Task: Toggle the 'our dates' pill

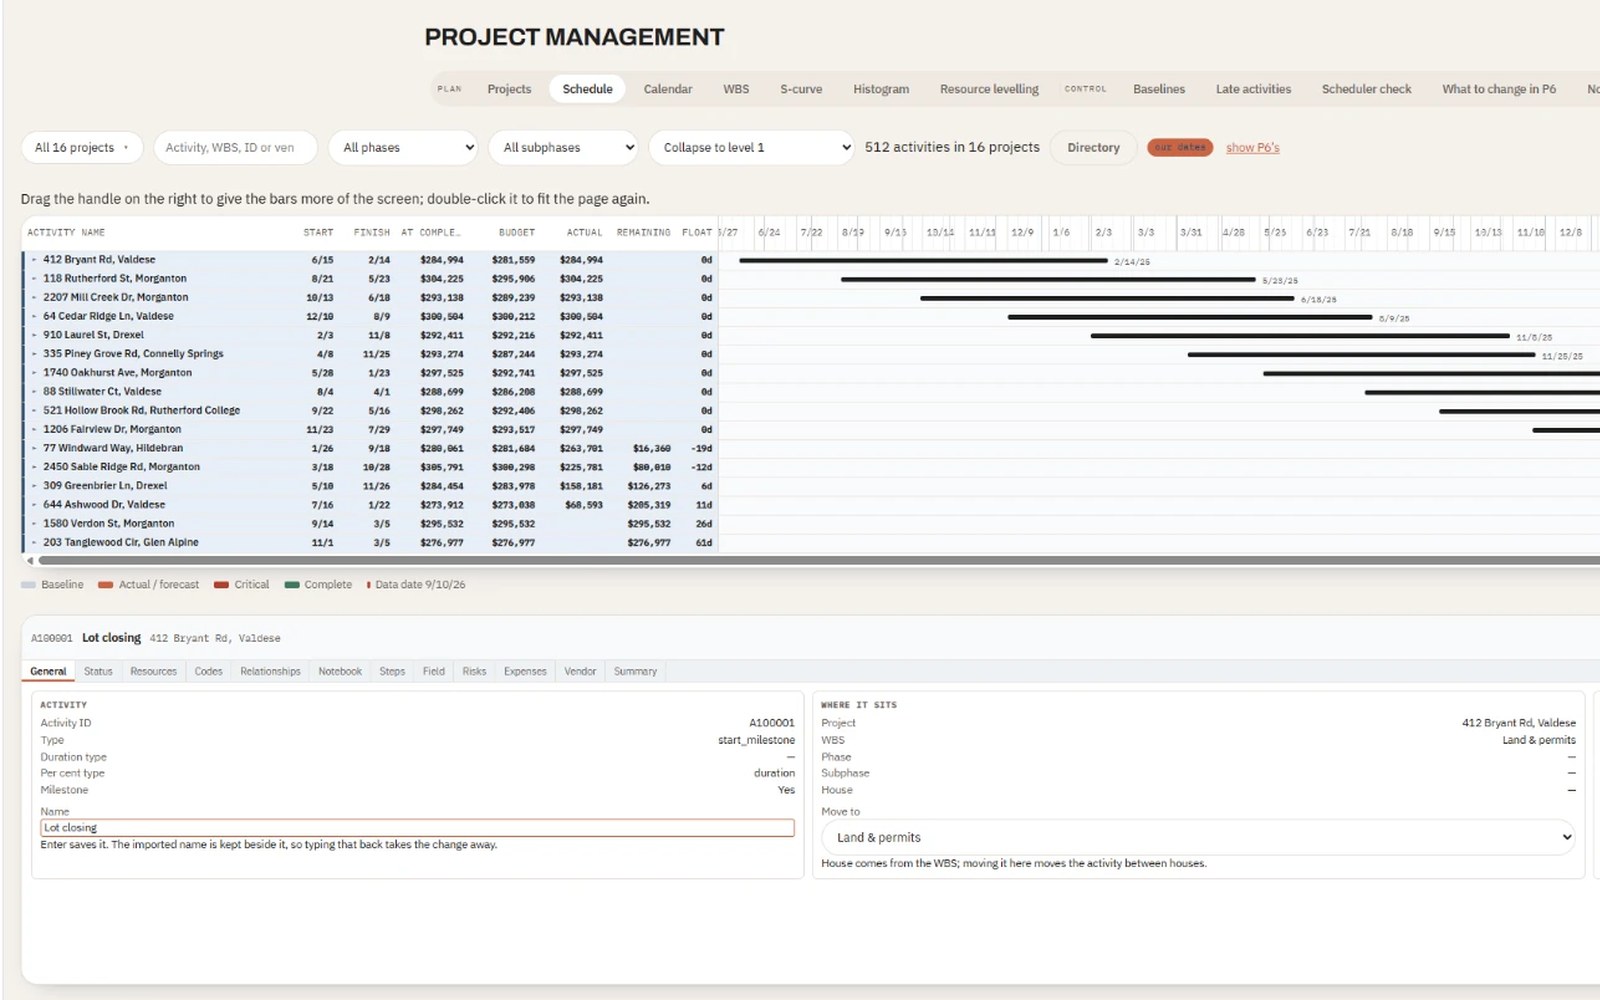Action: 1180,147
